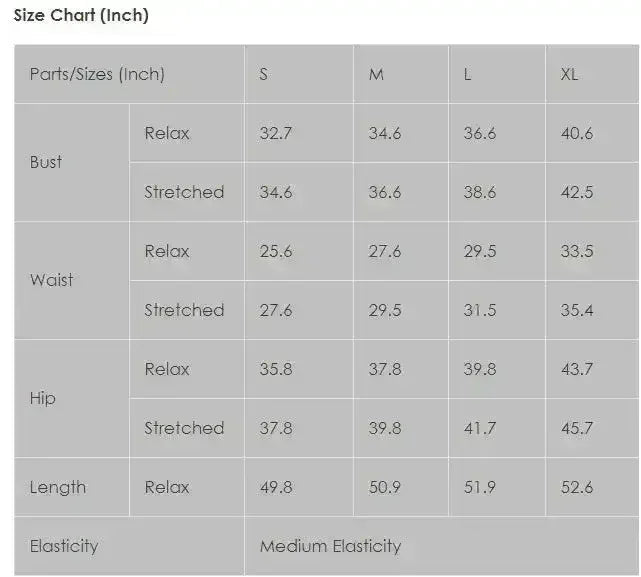Select the L size column header

click(x=468, y=75)
